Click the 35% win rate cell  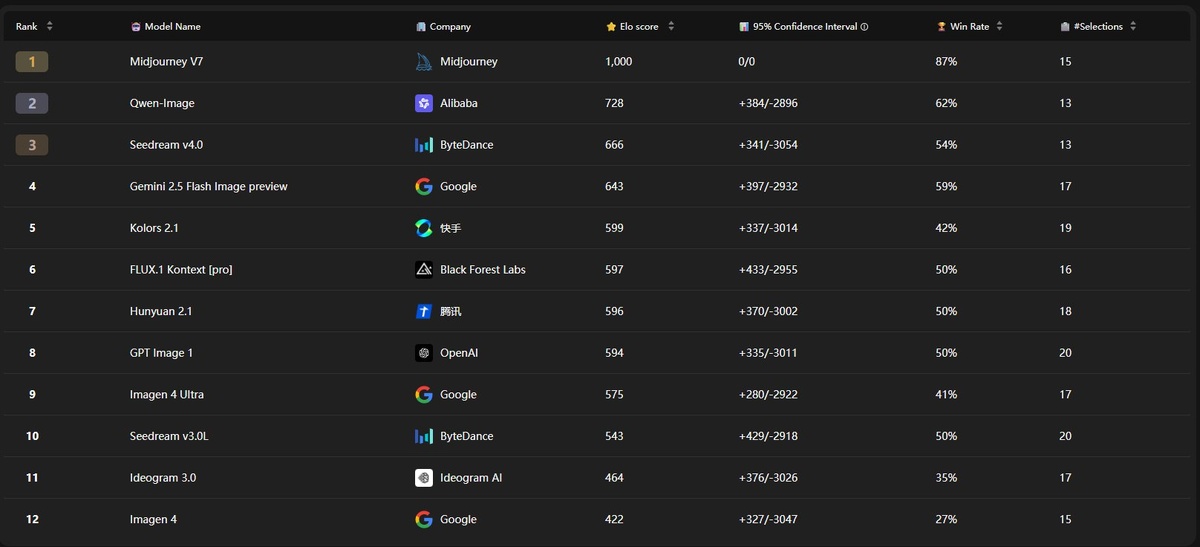tap(946, 478)
